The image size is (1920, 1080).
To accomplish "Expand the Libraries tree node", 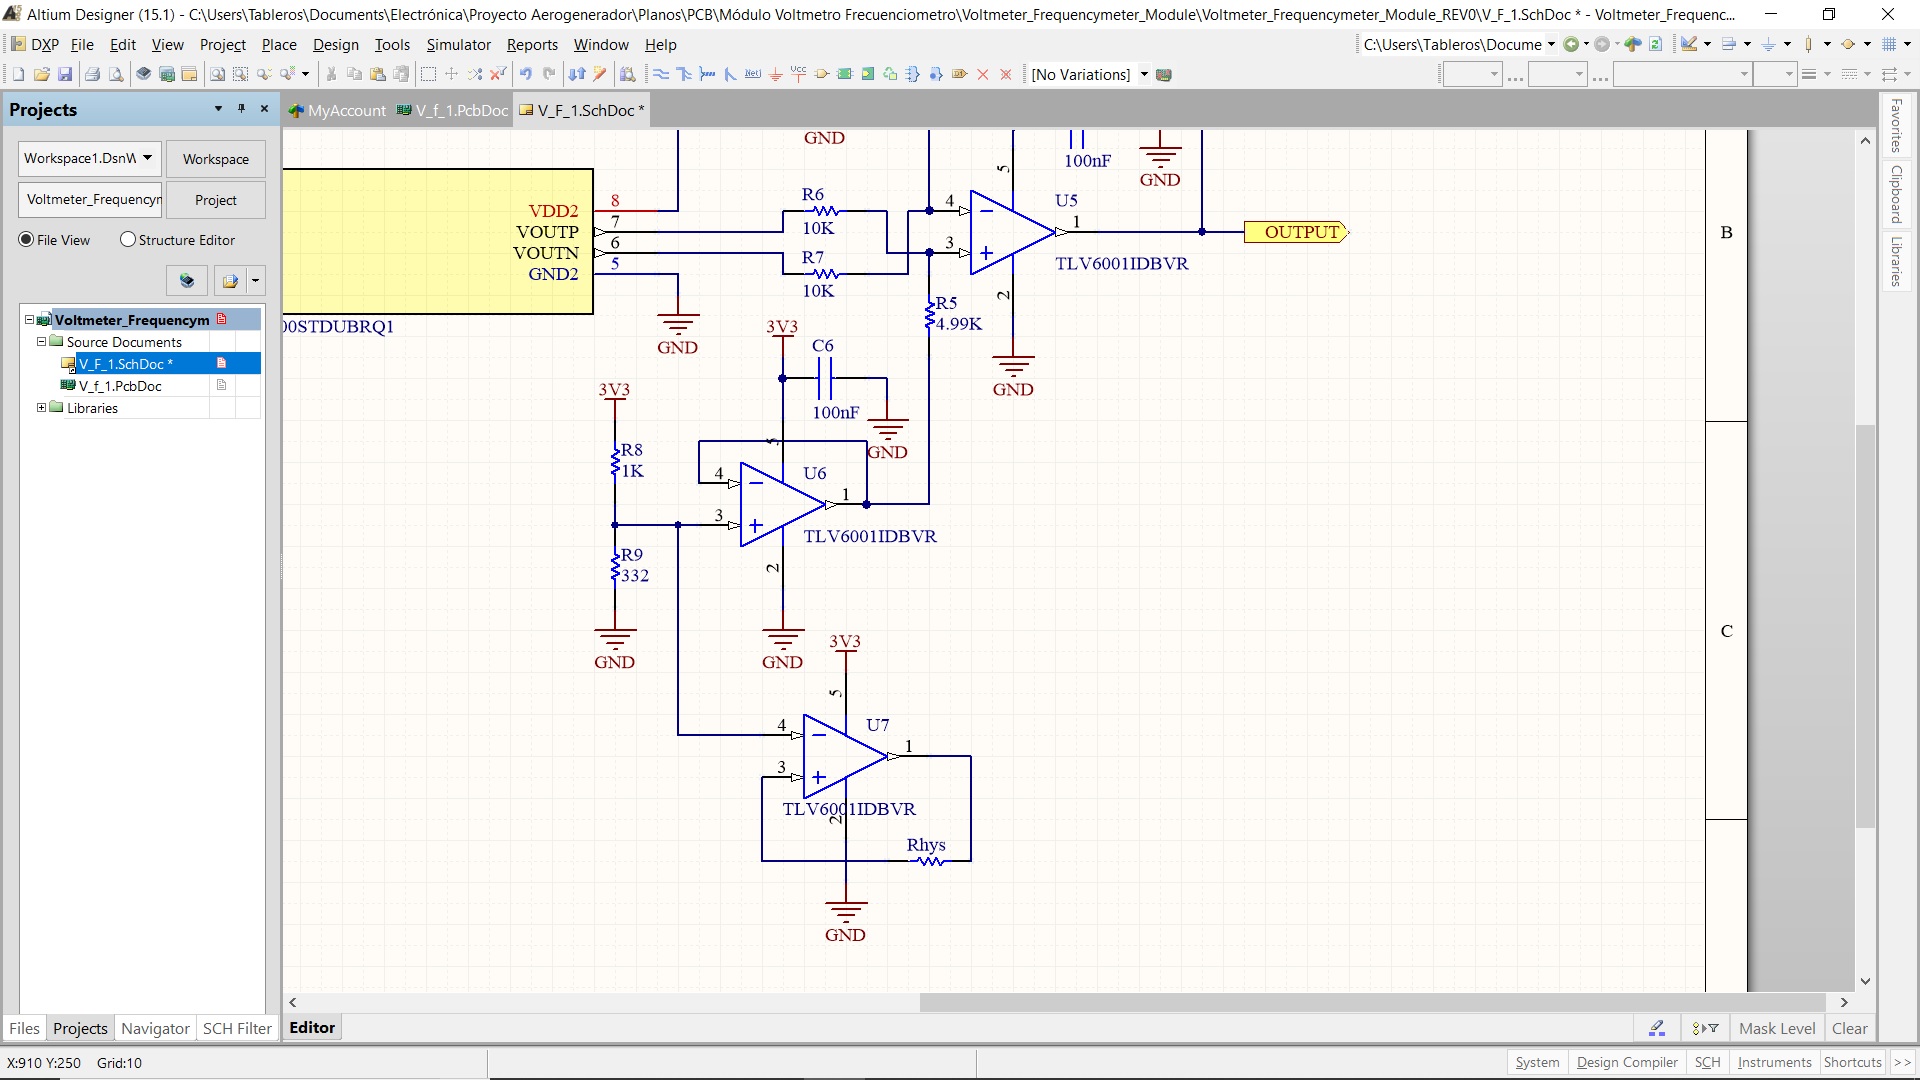I will click(41, 408).
